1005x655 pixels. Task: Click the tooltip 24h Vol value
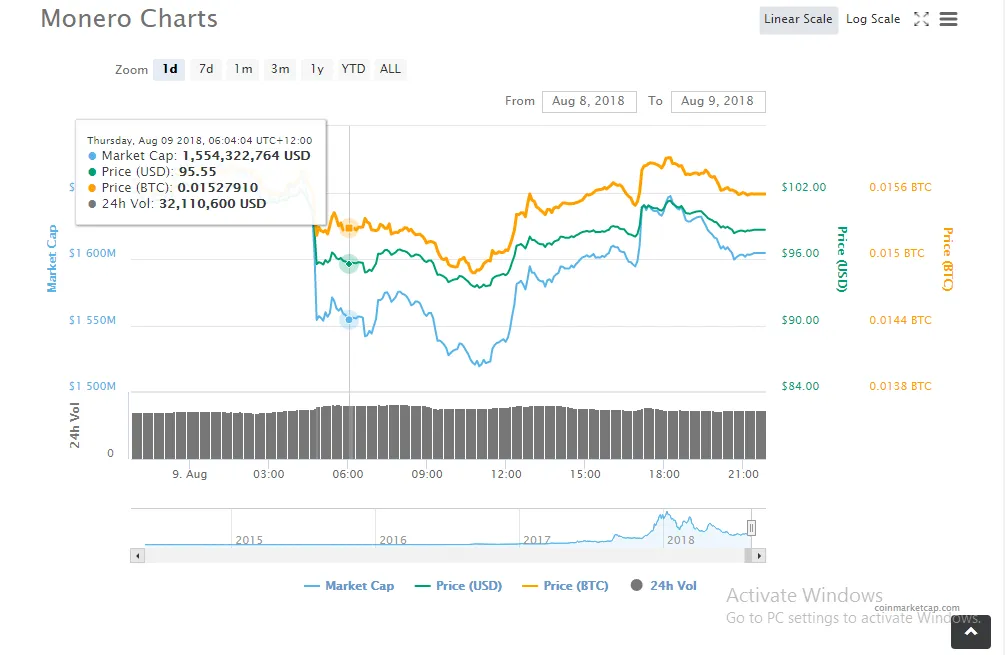(212, 204)
